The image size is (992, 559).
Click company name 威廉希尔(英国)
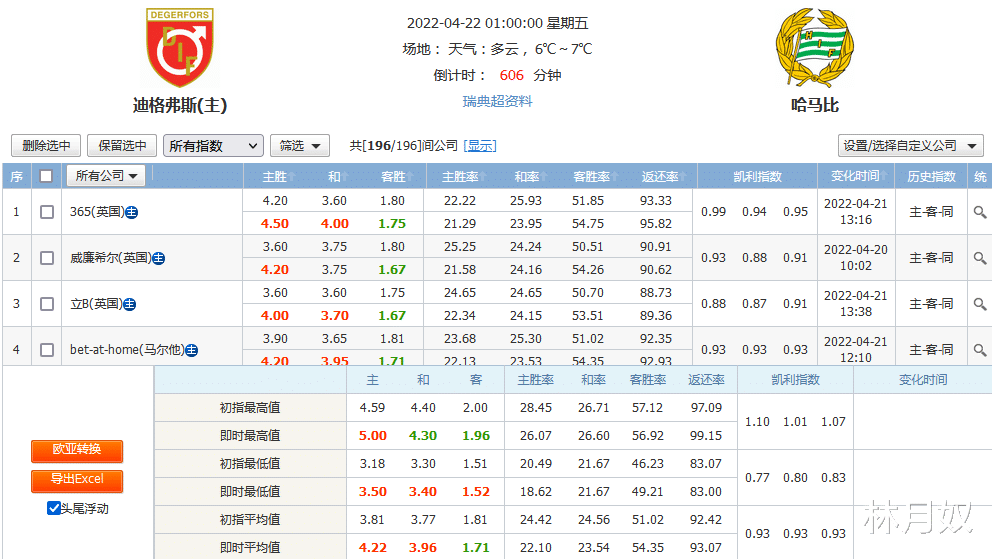coord(110,258)
